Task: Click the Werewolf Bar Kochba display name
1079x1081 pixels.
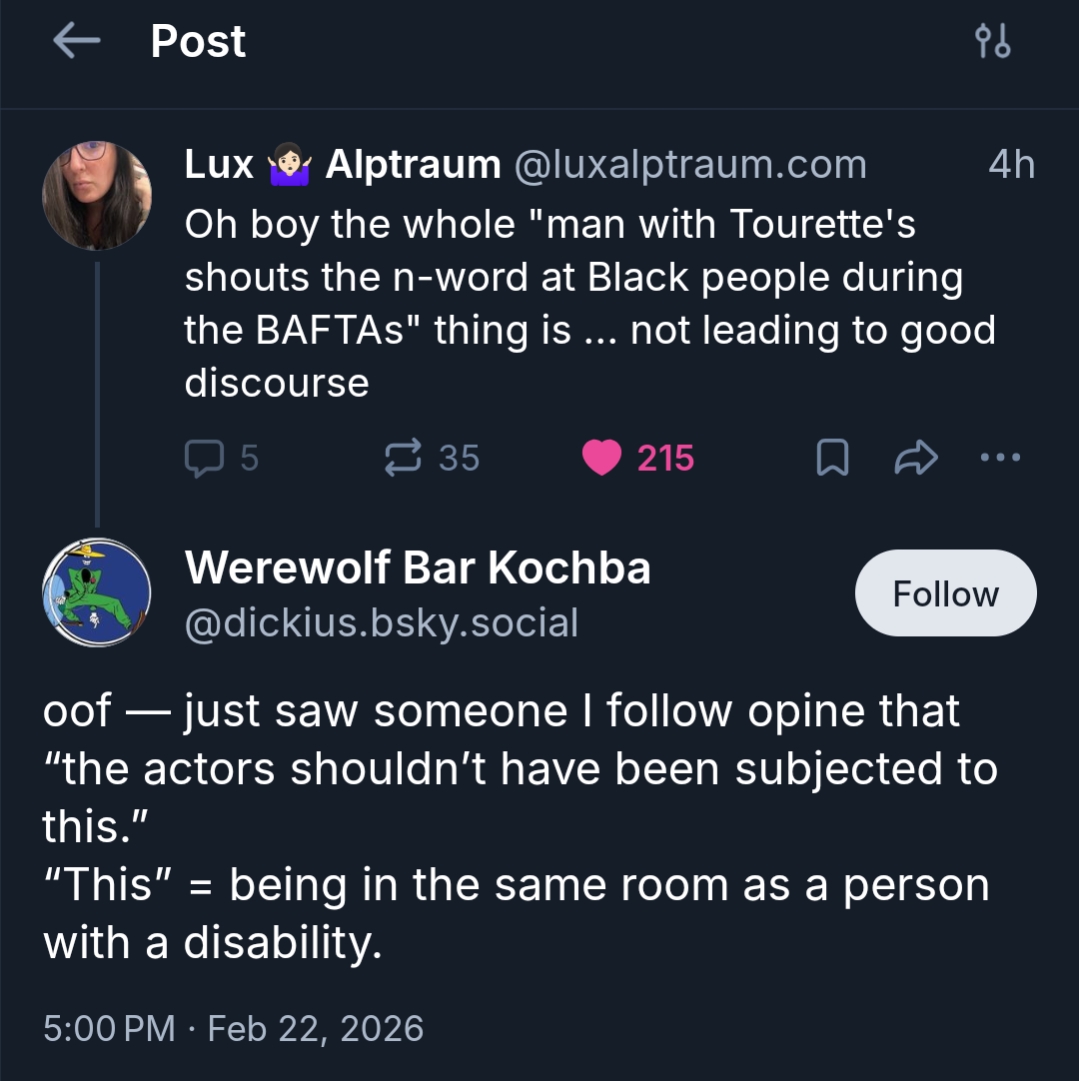Action: 418,568
